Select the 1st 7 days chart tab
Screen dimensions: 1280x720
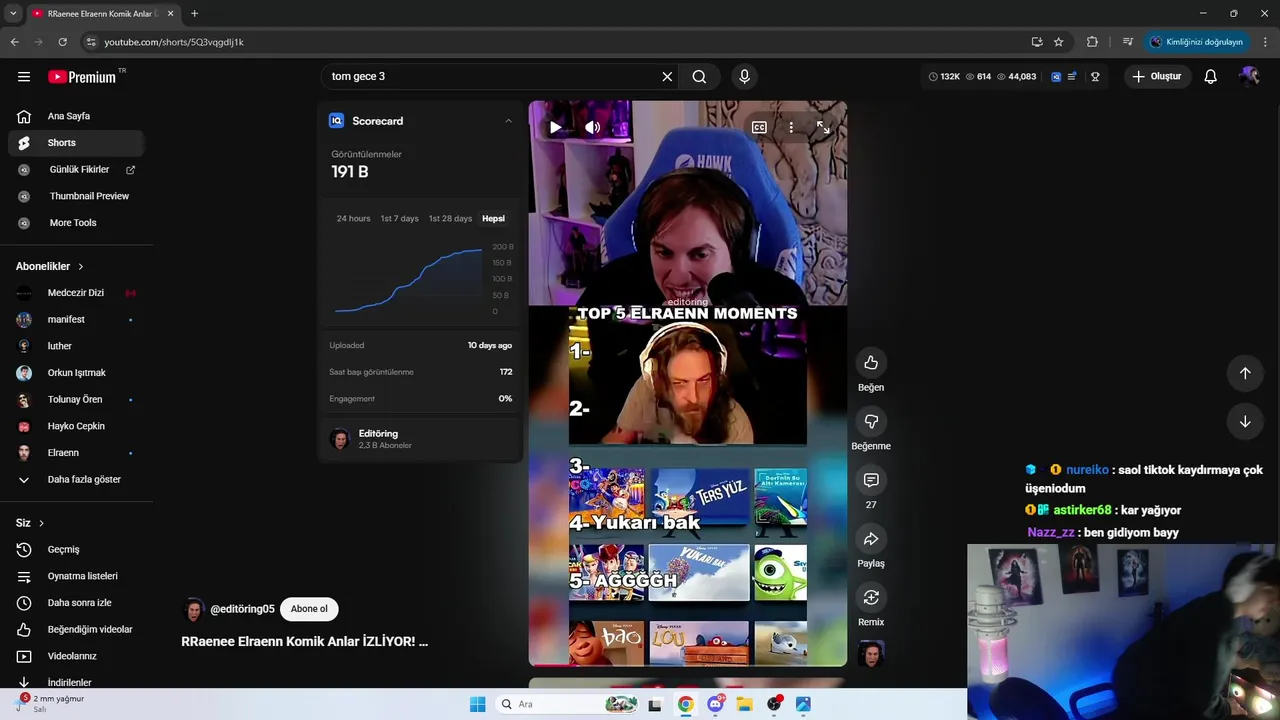(399, 218)
